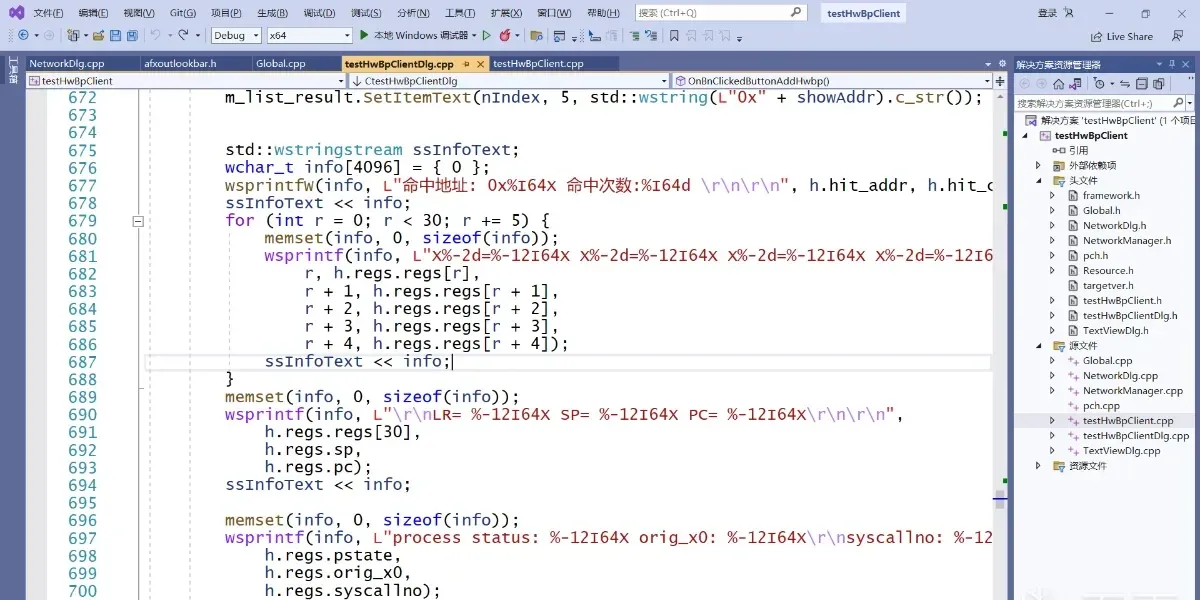Open the OnBnClickedButtonAddHwbp member dropdown
Viewport: 1200px width, 600px height.
coord(833,81)
